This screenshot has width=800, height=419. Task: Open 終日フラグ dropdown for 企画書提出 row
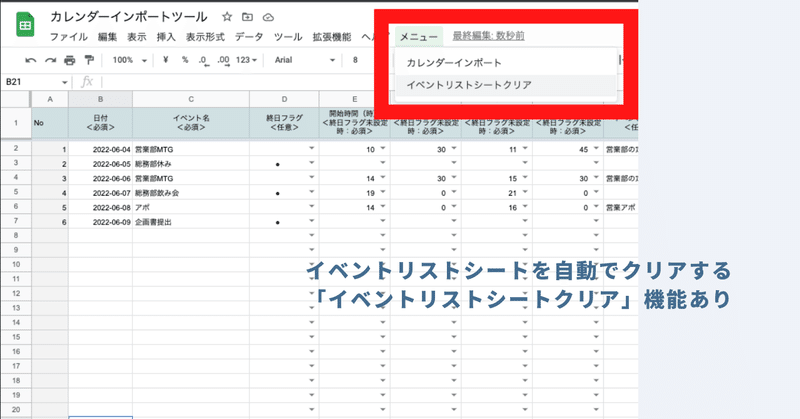tap(311, 221)
